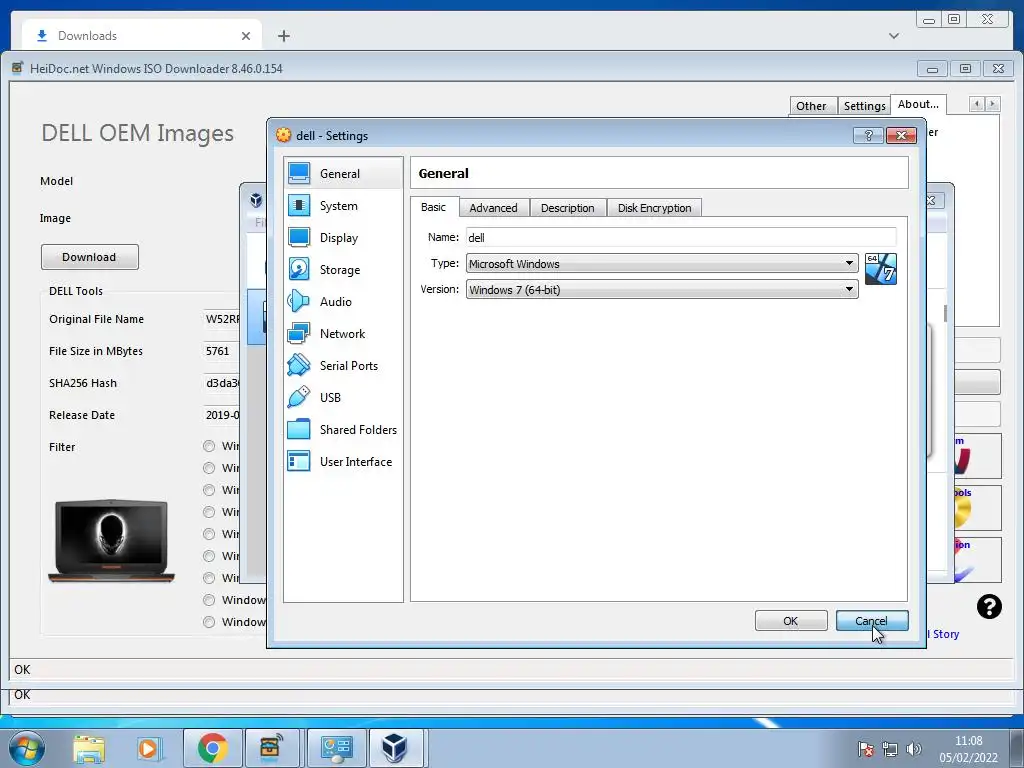Image resolution: width=1024 pixels, height=768 pixels.
Task: Switch to Google Chrome in the taskbar
Action: click(x=212, y=748)
